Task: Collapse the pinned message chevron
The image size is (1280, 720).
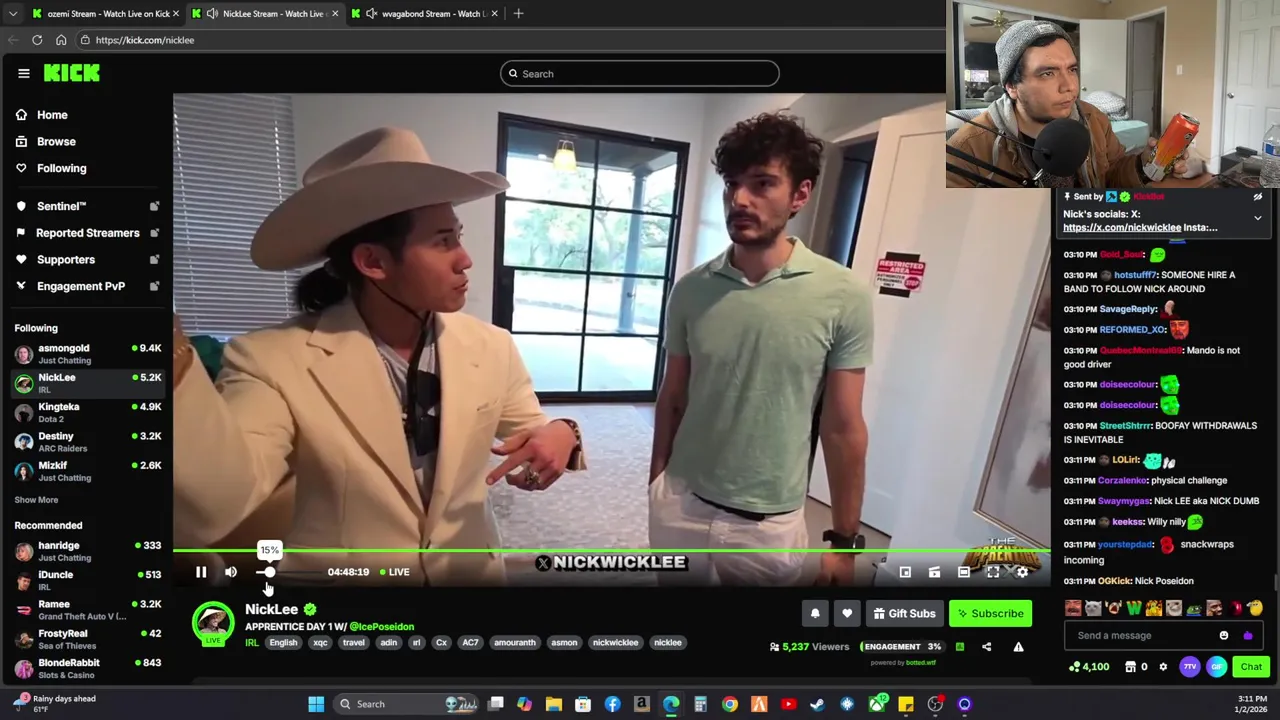Action: tap(1258, 217)
